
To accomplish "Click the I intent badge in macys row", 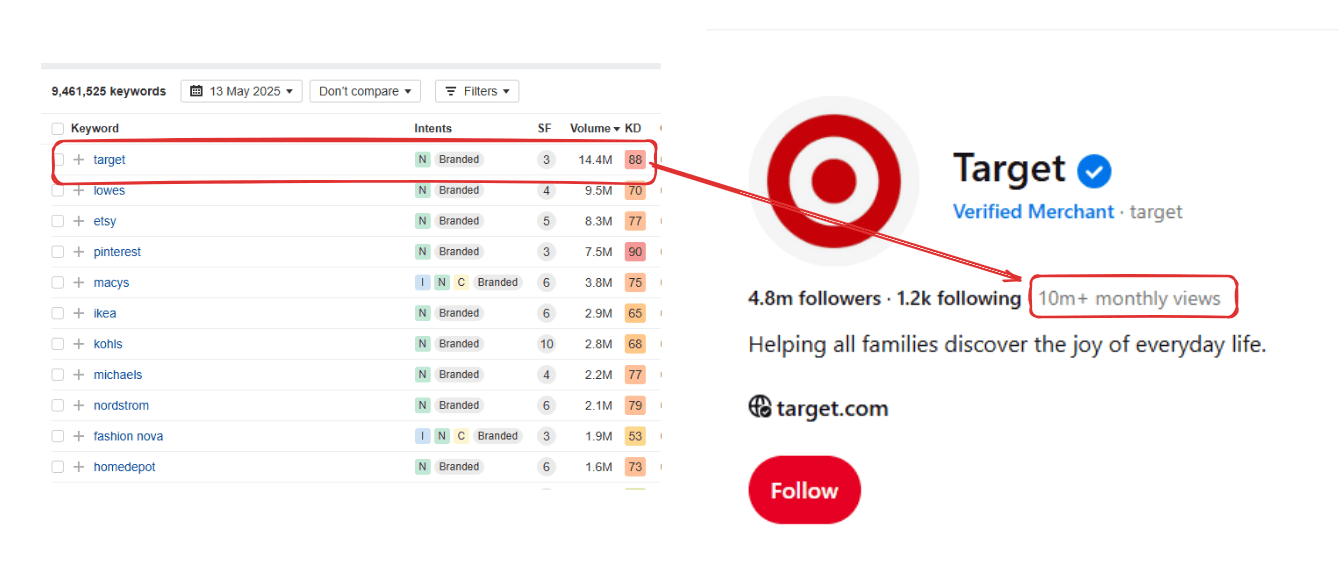I will tap(423, 283).
